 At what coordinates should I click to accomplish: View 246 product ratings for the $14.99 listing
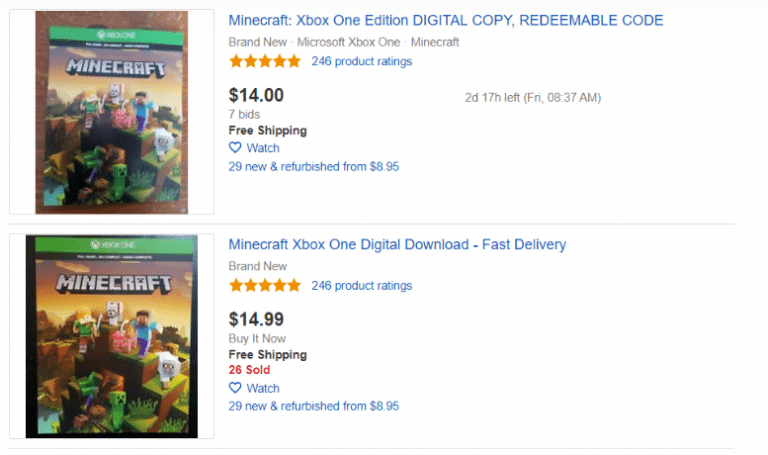(361, 285)
